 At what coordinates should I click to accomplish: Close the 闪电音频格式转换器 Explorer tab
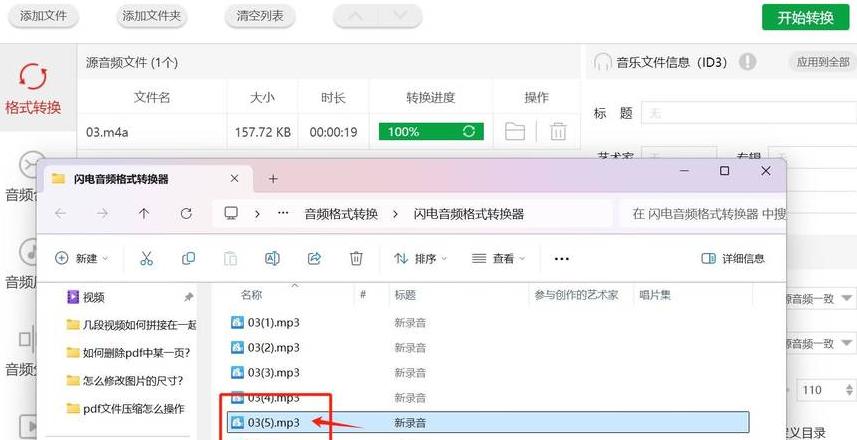tap(234, 179)
